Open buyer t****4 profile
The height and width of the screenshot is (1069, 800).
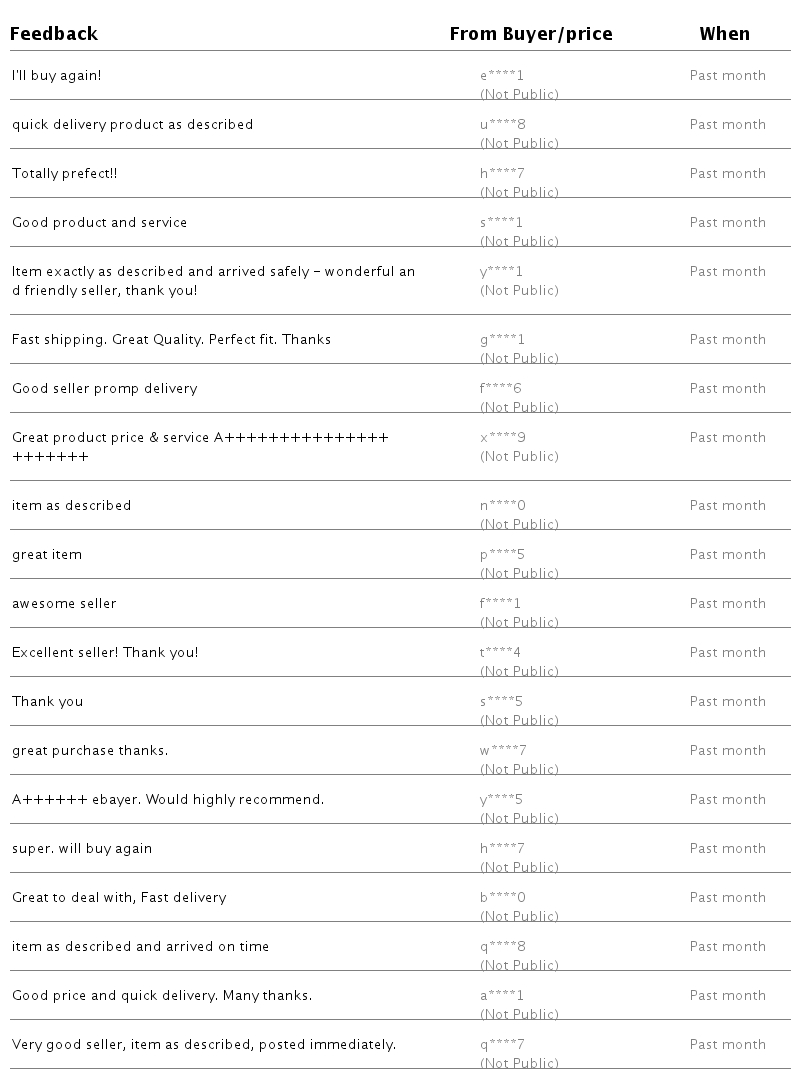click(500, 653)
